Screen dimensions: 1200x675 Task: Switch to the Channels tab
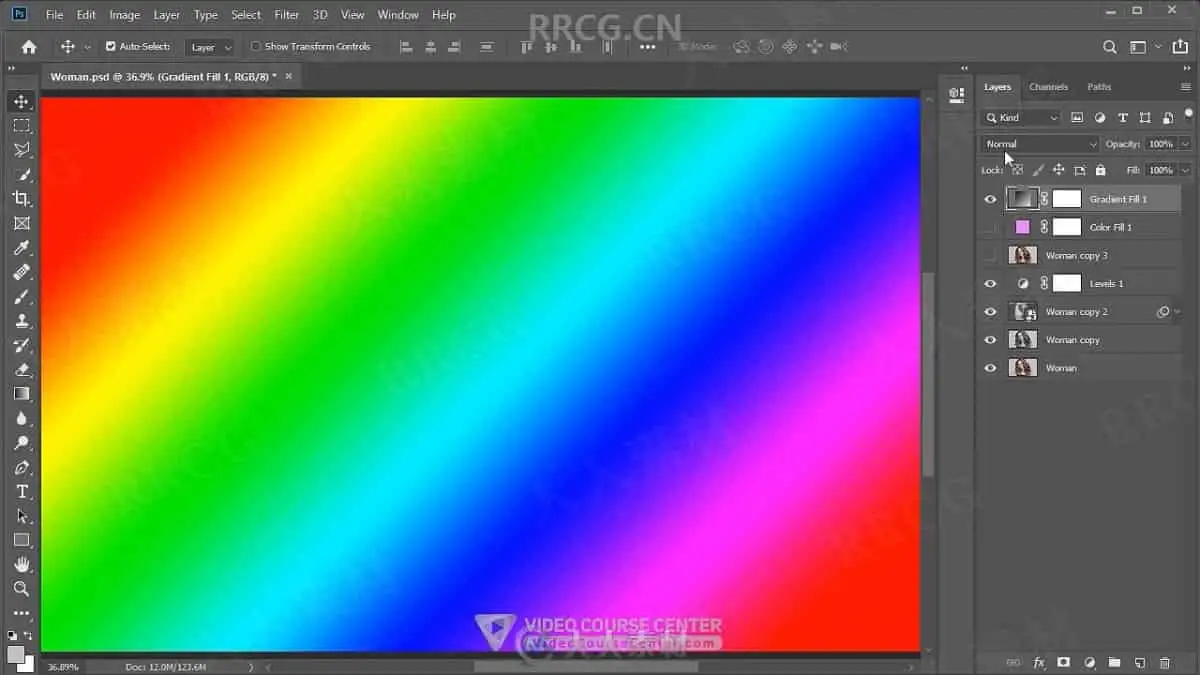click(x=1048, y=87)
